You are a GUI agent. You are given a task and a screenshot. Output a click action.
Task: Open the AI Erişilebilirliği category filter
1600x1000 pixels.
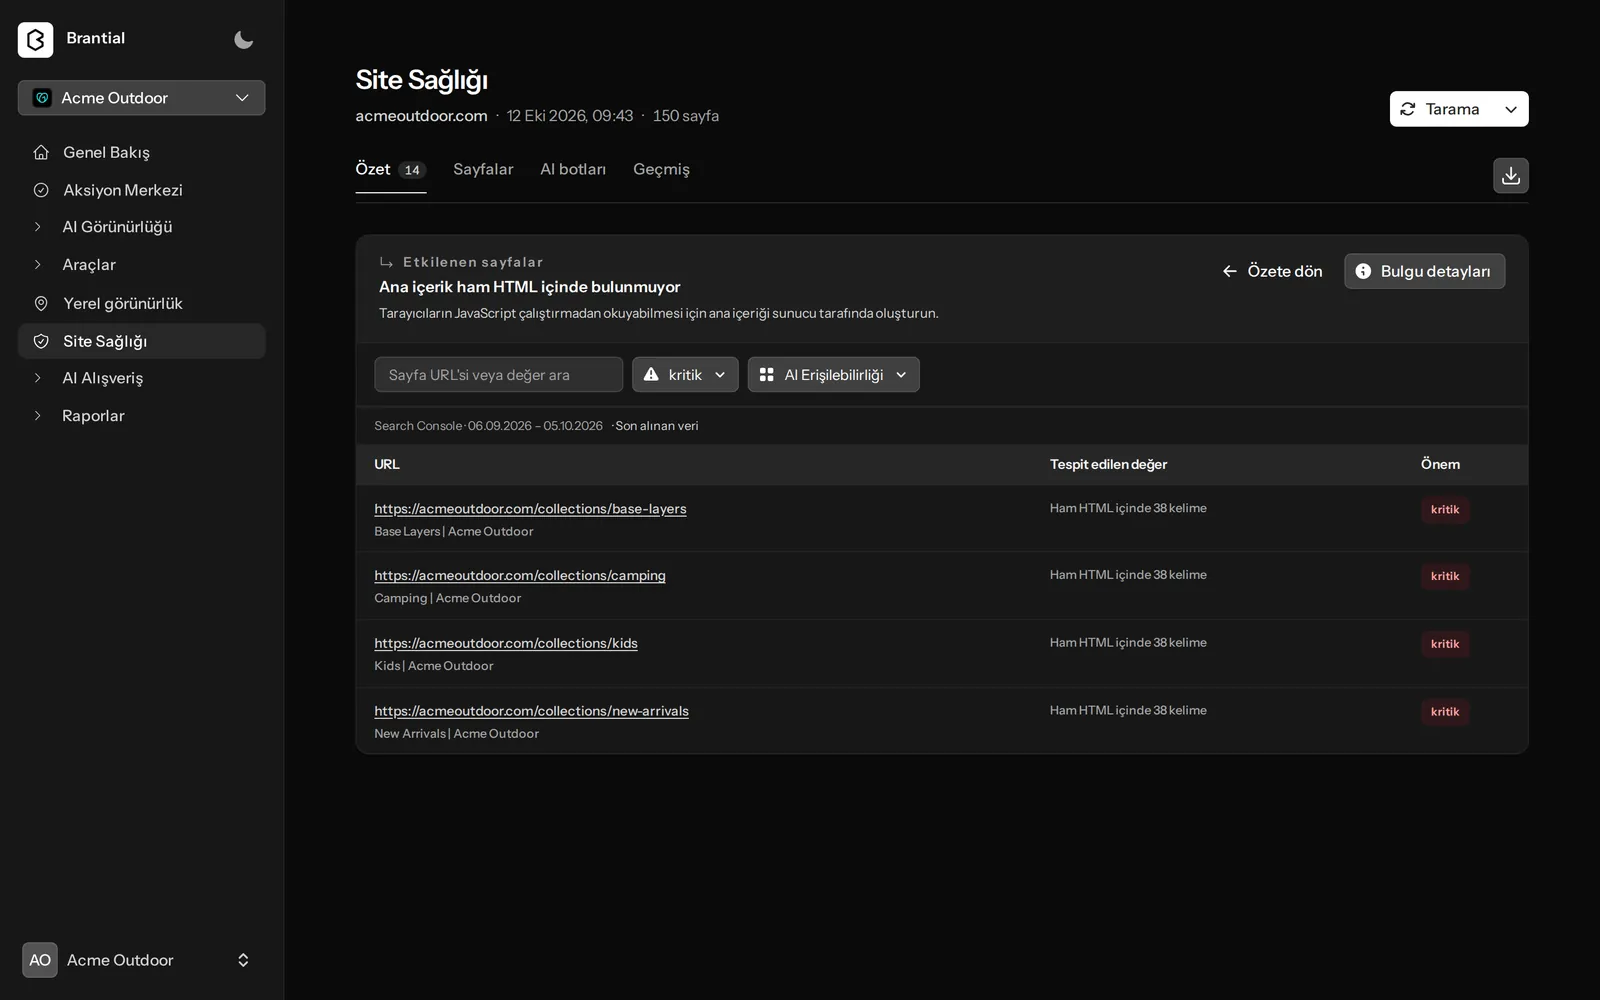pyautogui.click(x=834, y=375)
